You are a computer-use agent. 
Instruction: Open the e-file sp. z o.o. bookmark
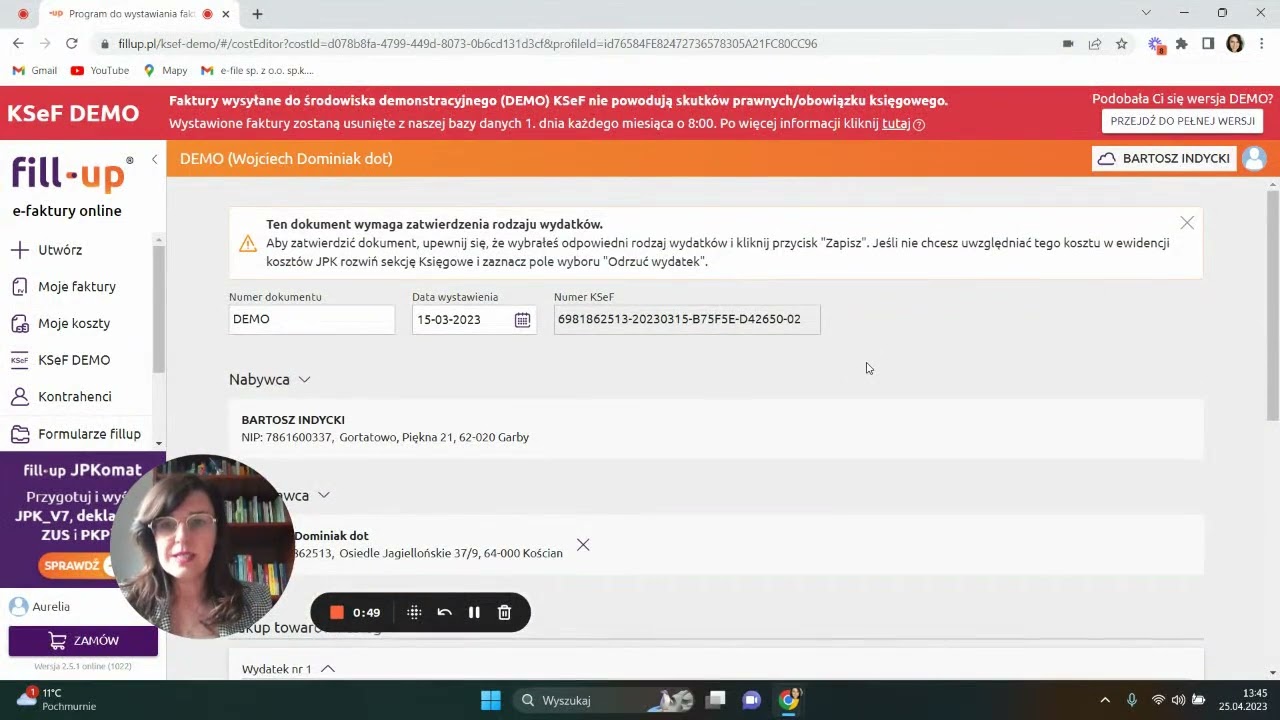click(257, 71)
